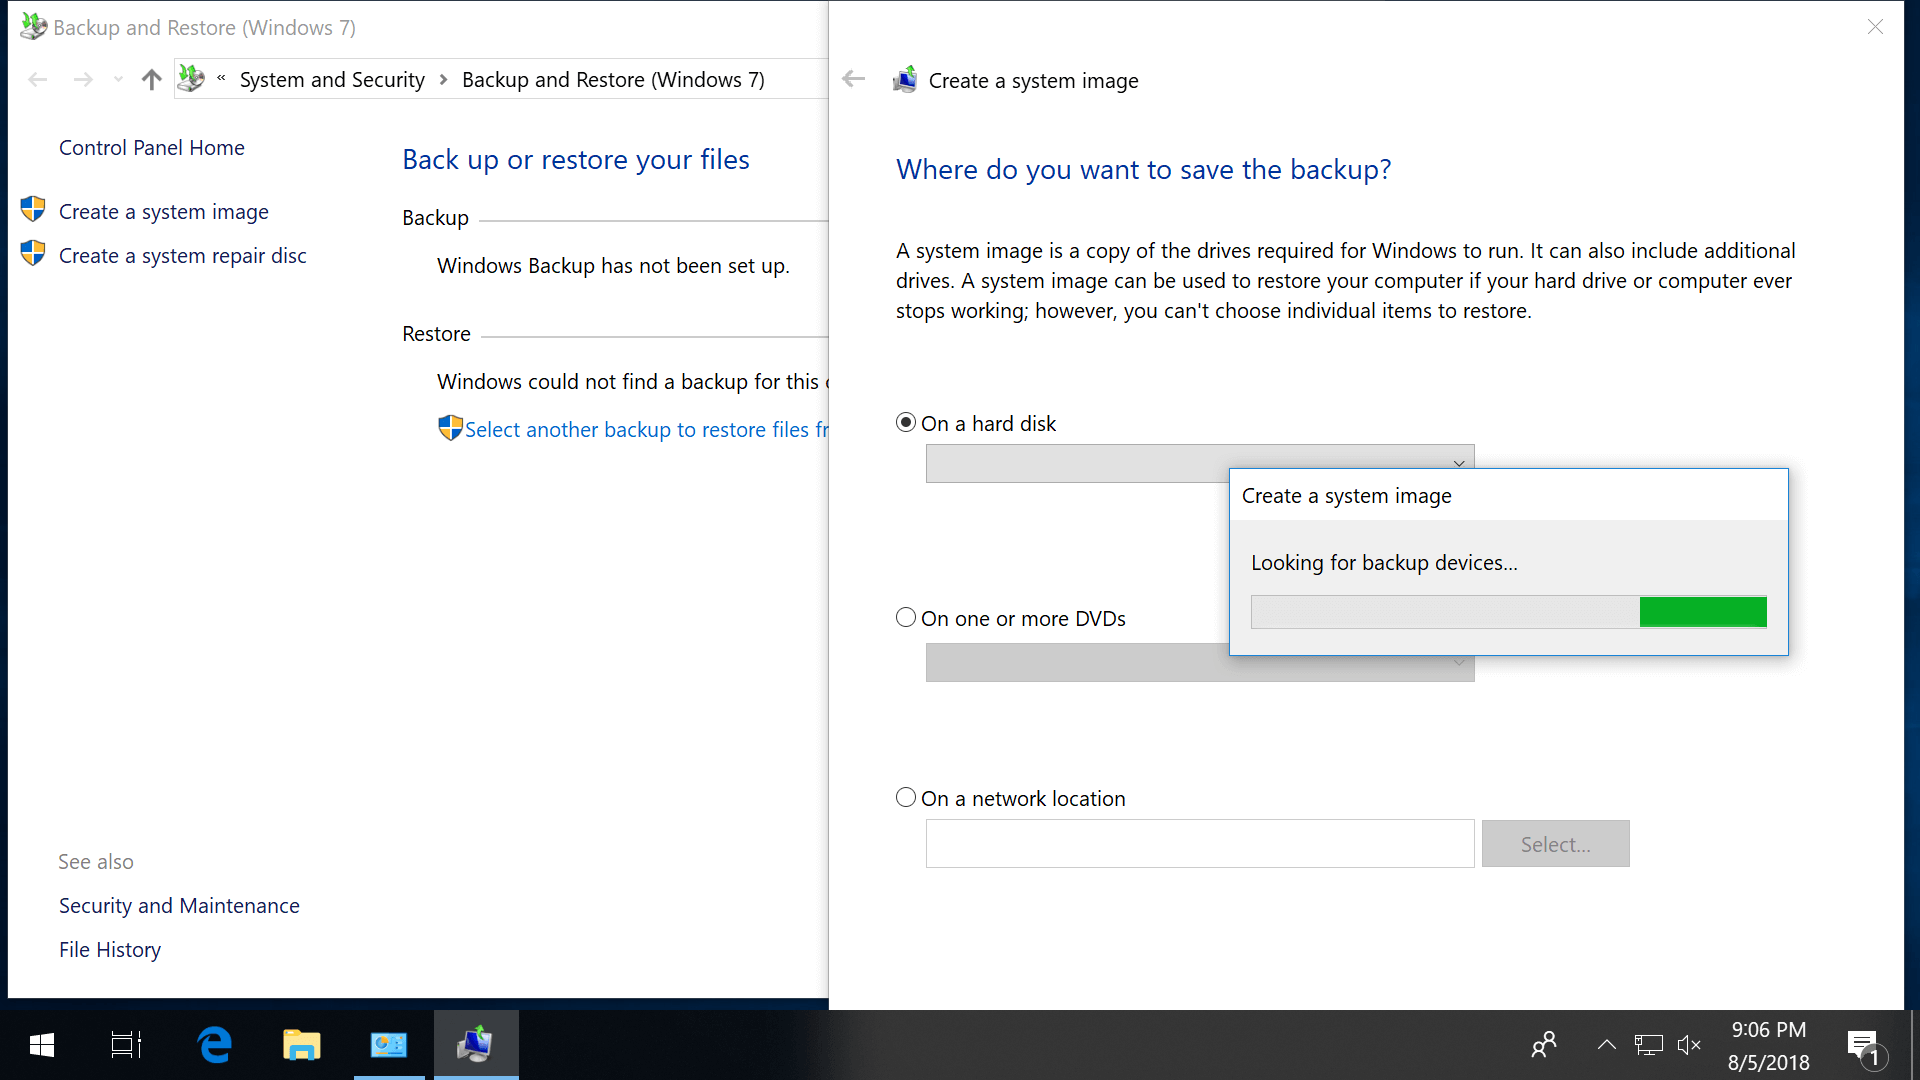Click 'Where do you want to save the backup?' heading
This screenshot has height=1080, width=1920.
coord(1144,170)
